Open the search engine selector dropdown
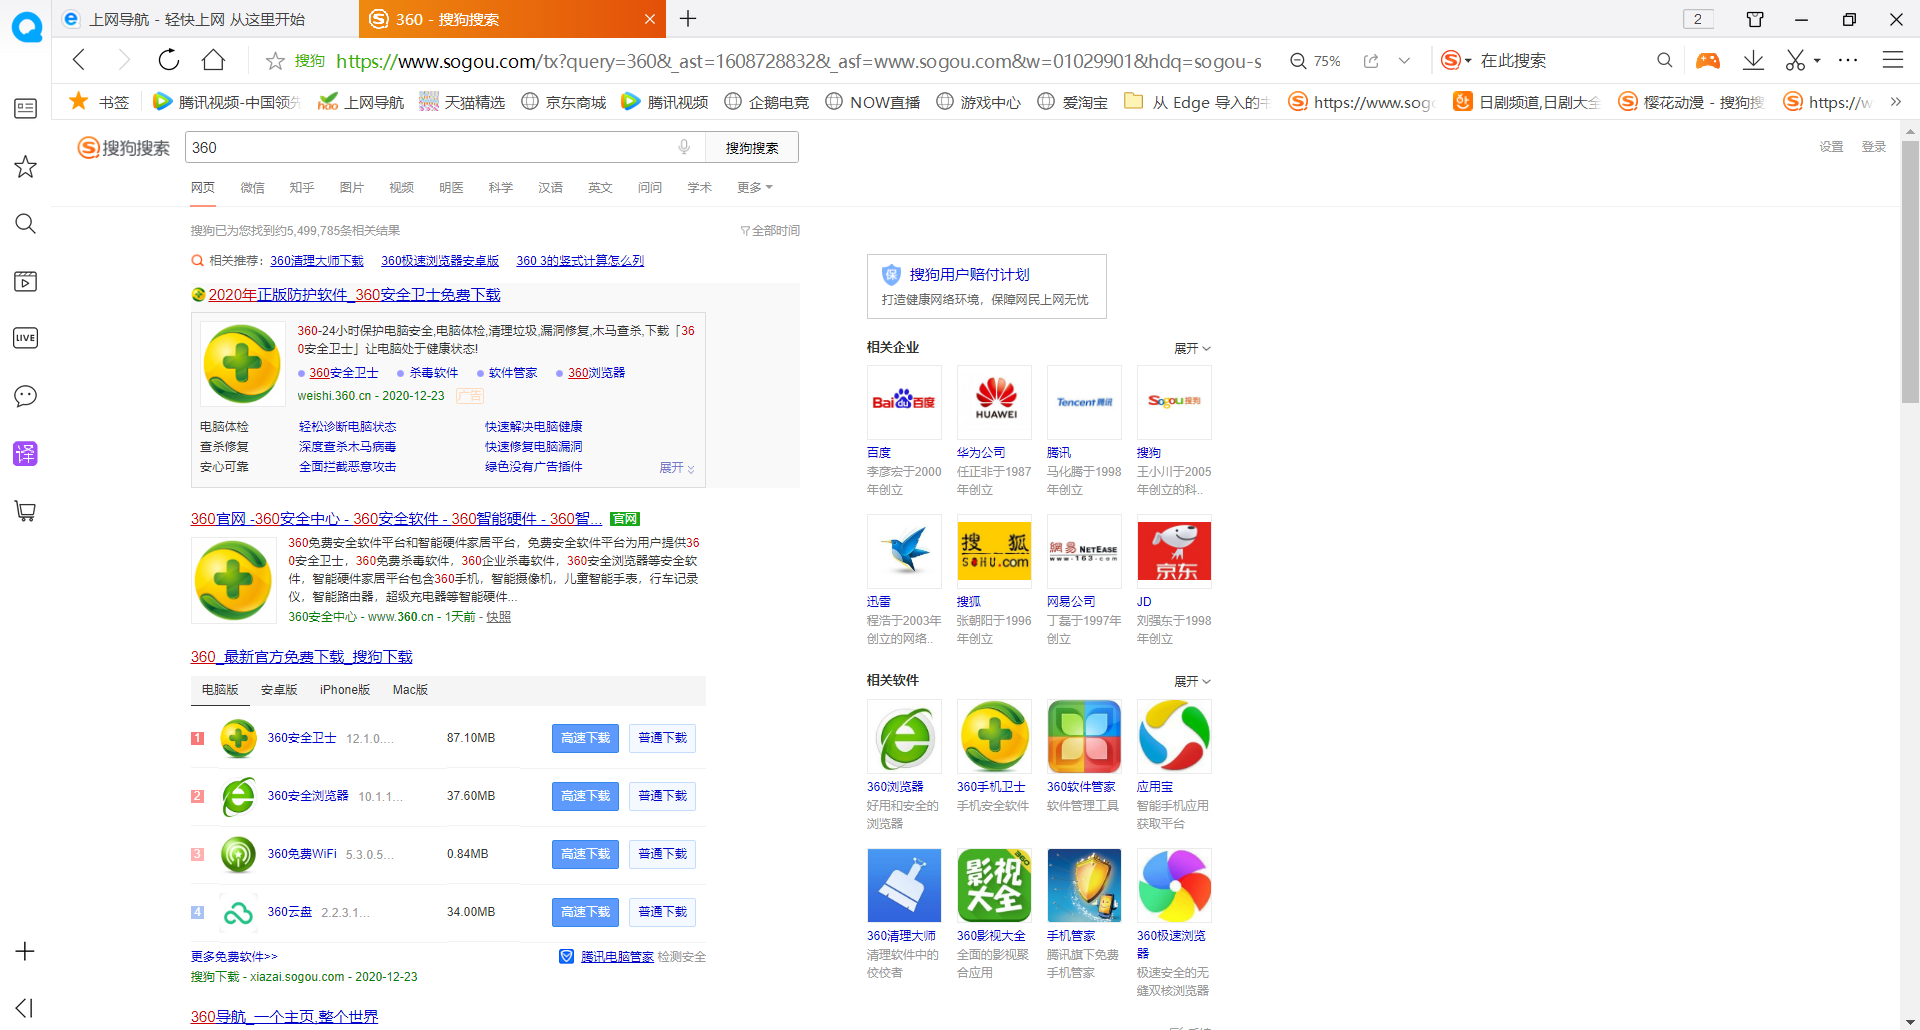Viewport: 1920px width, 1030px height. (1456, 60)
